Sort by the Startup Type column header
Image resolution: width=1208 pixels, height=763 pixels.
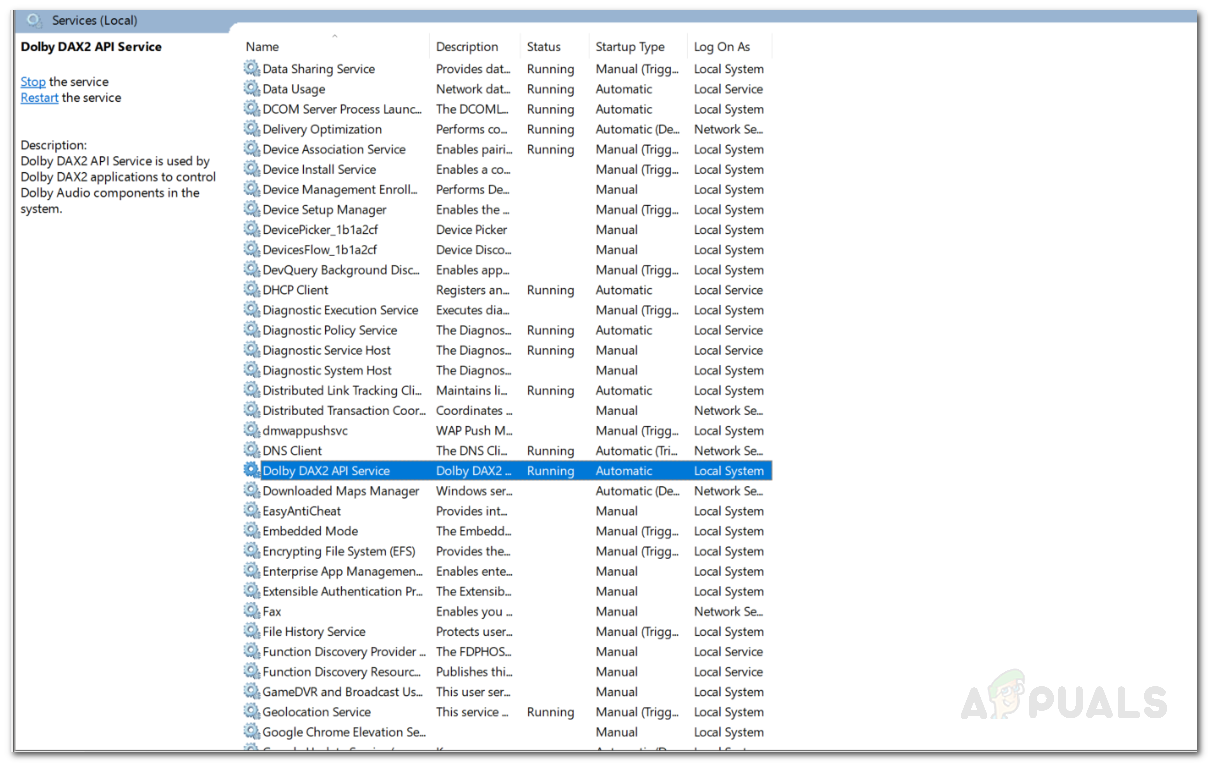[630, 47]
